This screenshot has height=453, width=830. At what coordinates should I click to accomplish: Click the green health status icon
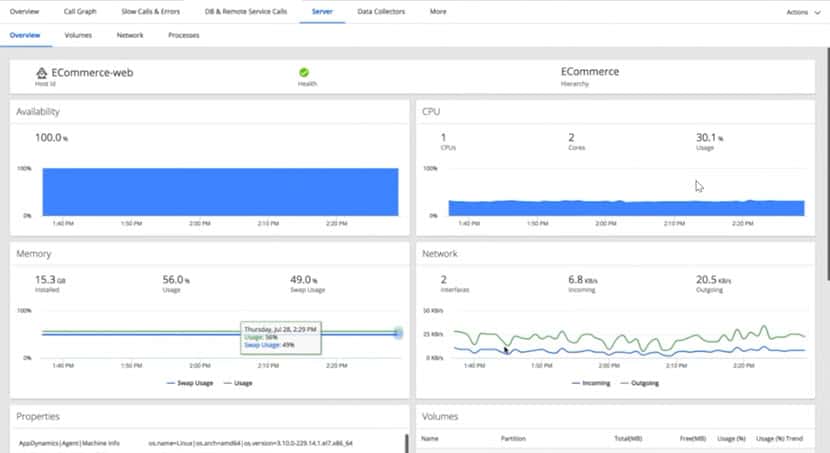[304, 73]
